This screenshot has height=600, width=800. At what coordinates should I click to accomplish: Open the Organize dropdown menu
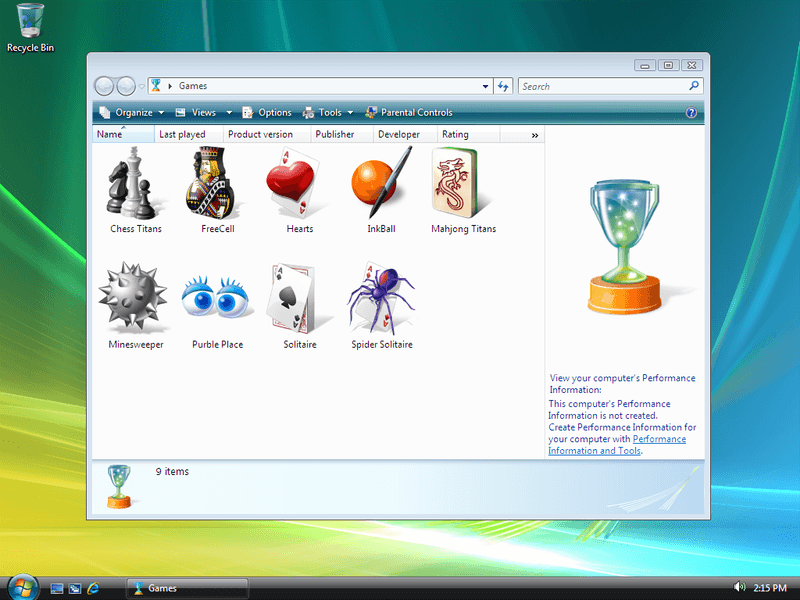point(132,112)
